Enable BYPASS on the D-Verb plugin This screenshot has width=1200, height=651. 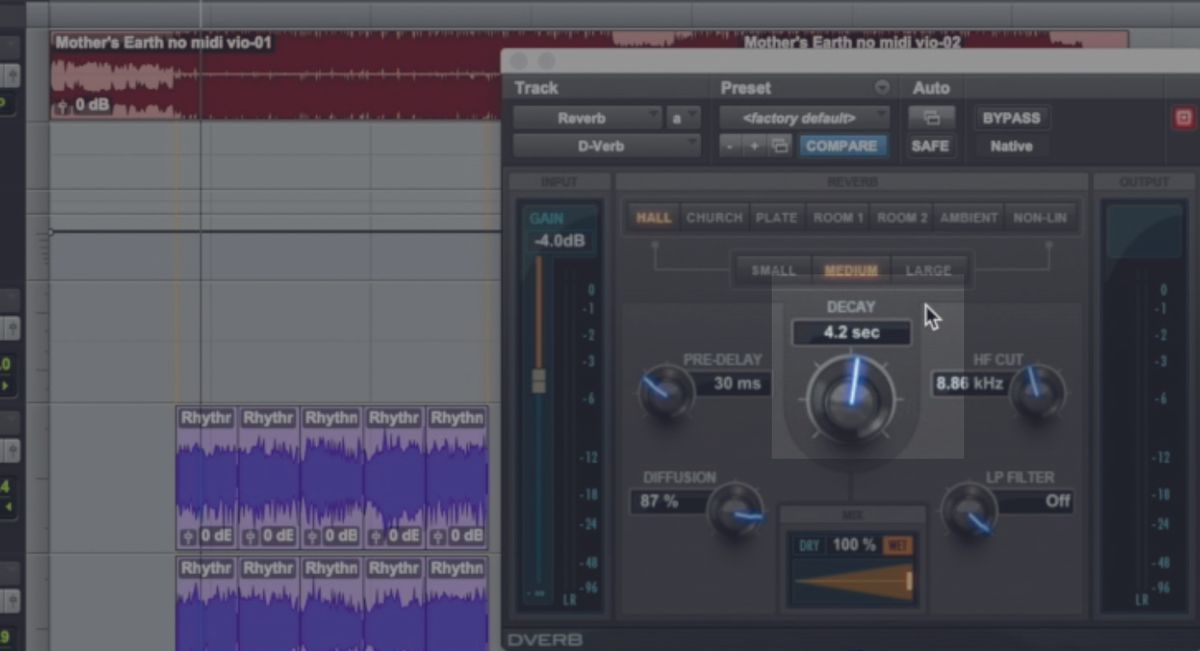1011,118
